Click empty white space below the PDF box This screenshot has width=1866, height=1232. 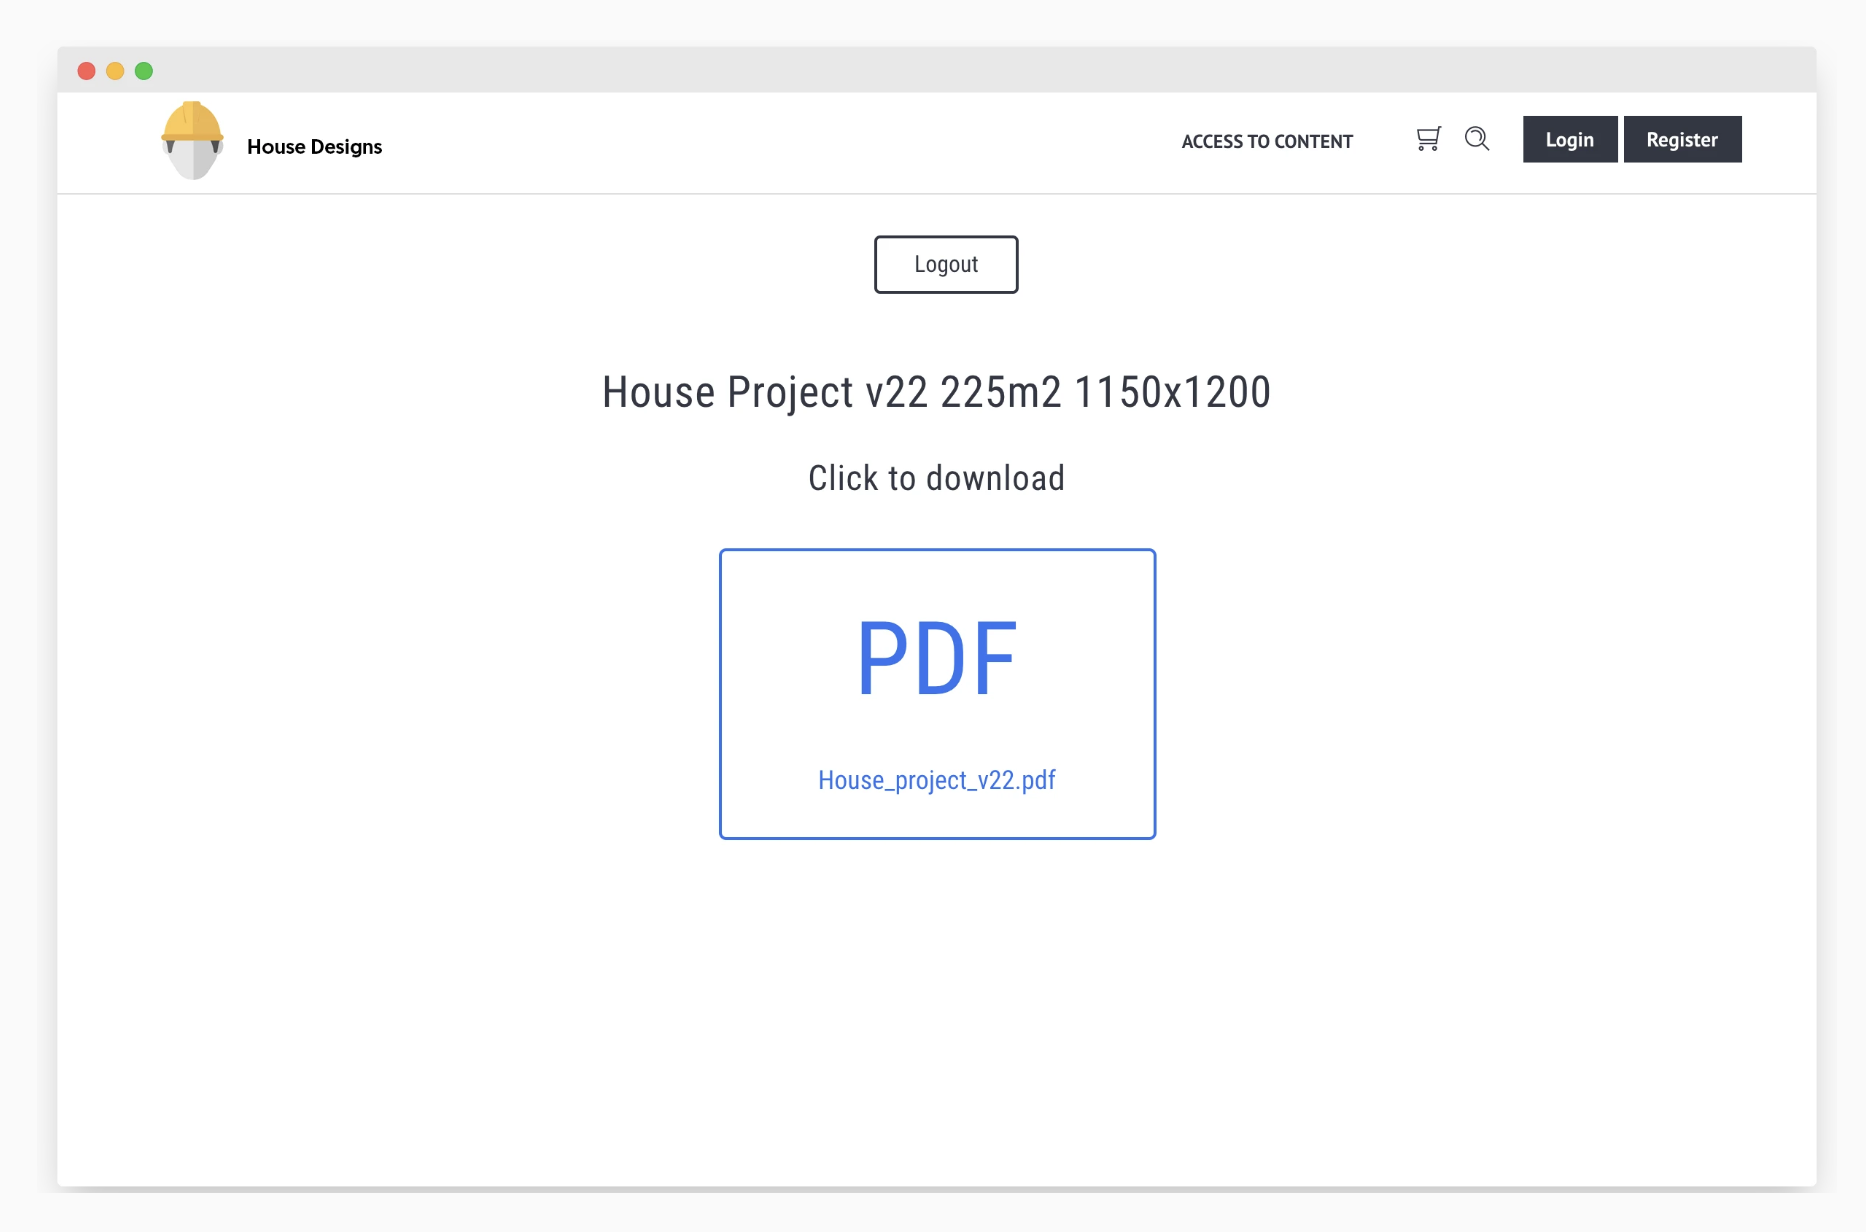pyautogui.click(x=936, y=1000)
